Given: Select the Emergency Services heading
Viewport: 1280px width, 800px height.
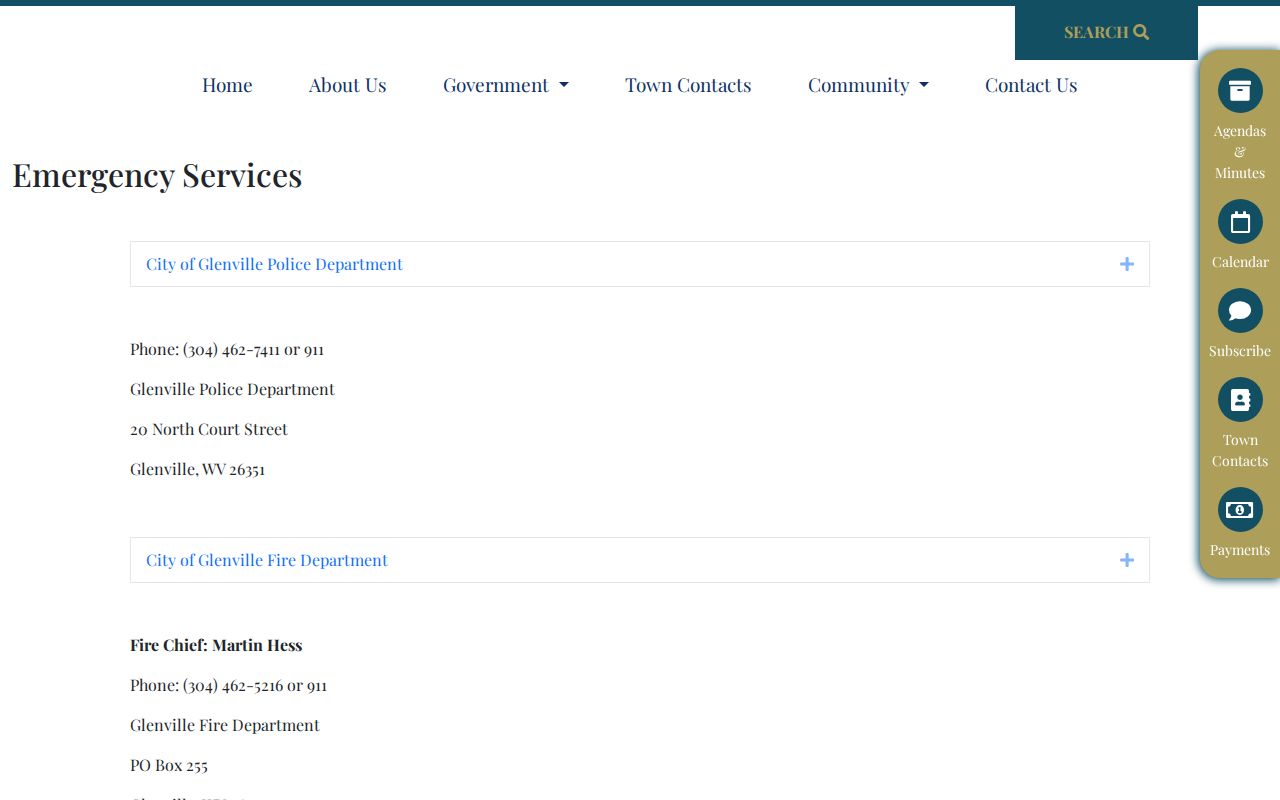Looking at the screenshot, I should 157,175.
